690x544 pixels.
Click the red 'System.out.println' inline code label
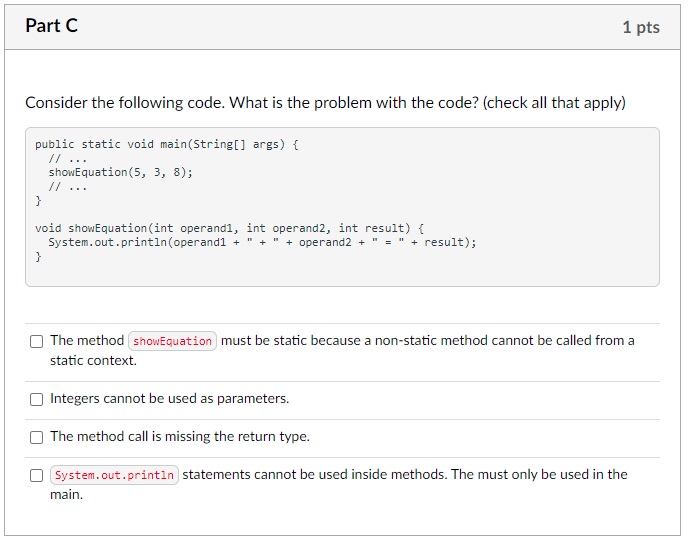point(114,475)
